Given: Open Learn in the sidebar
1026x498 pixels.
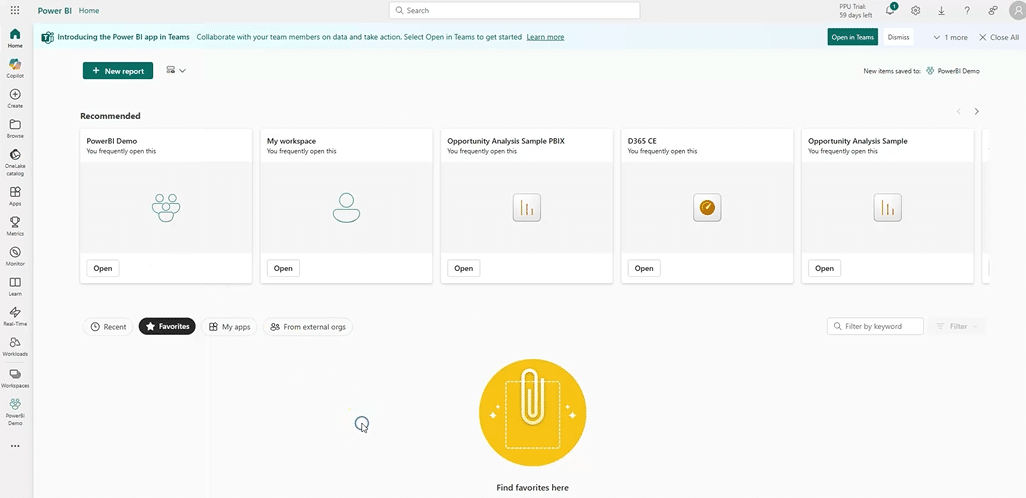Looking at the screenshot, I should point(15,287).
